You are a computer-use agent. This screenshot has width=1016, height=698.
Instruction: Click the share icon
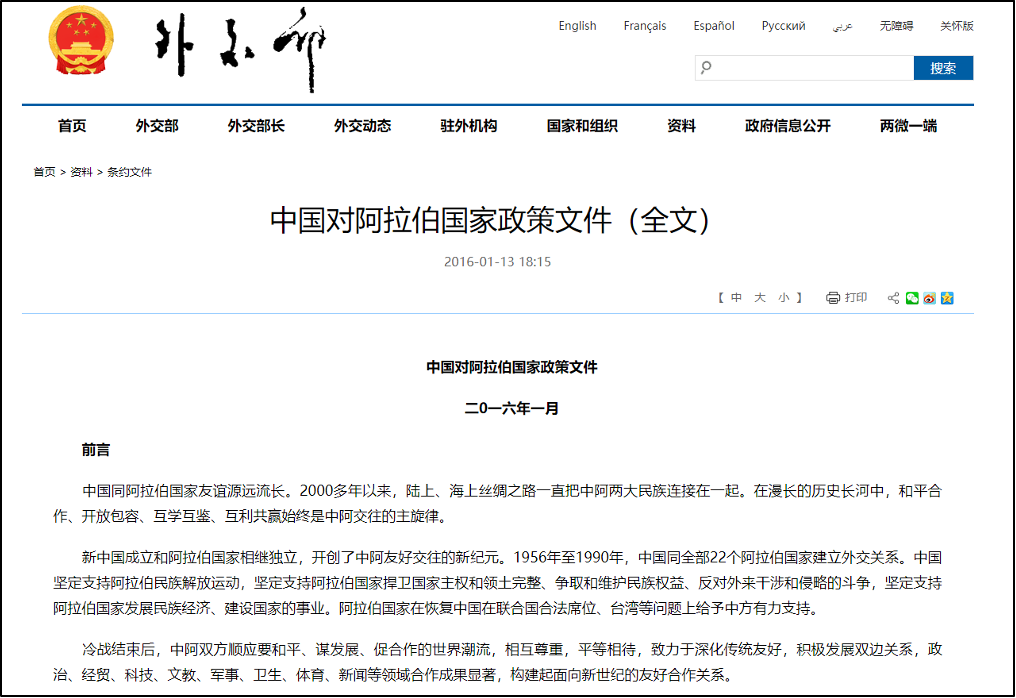893,298
